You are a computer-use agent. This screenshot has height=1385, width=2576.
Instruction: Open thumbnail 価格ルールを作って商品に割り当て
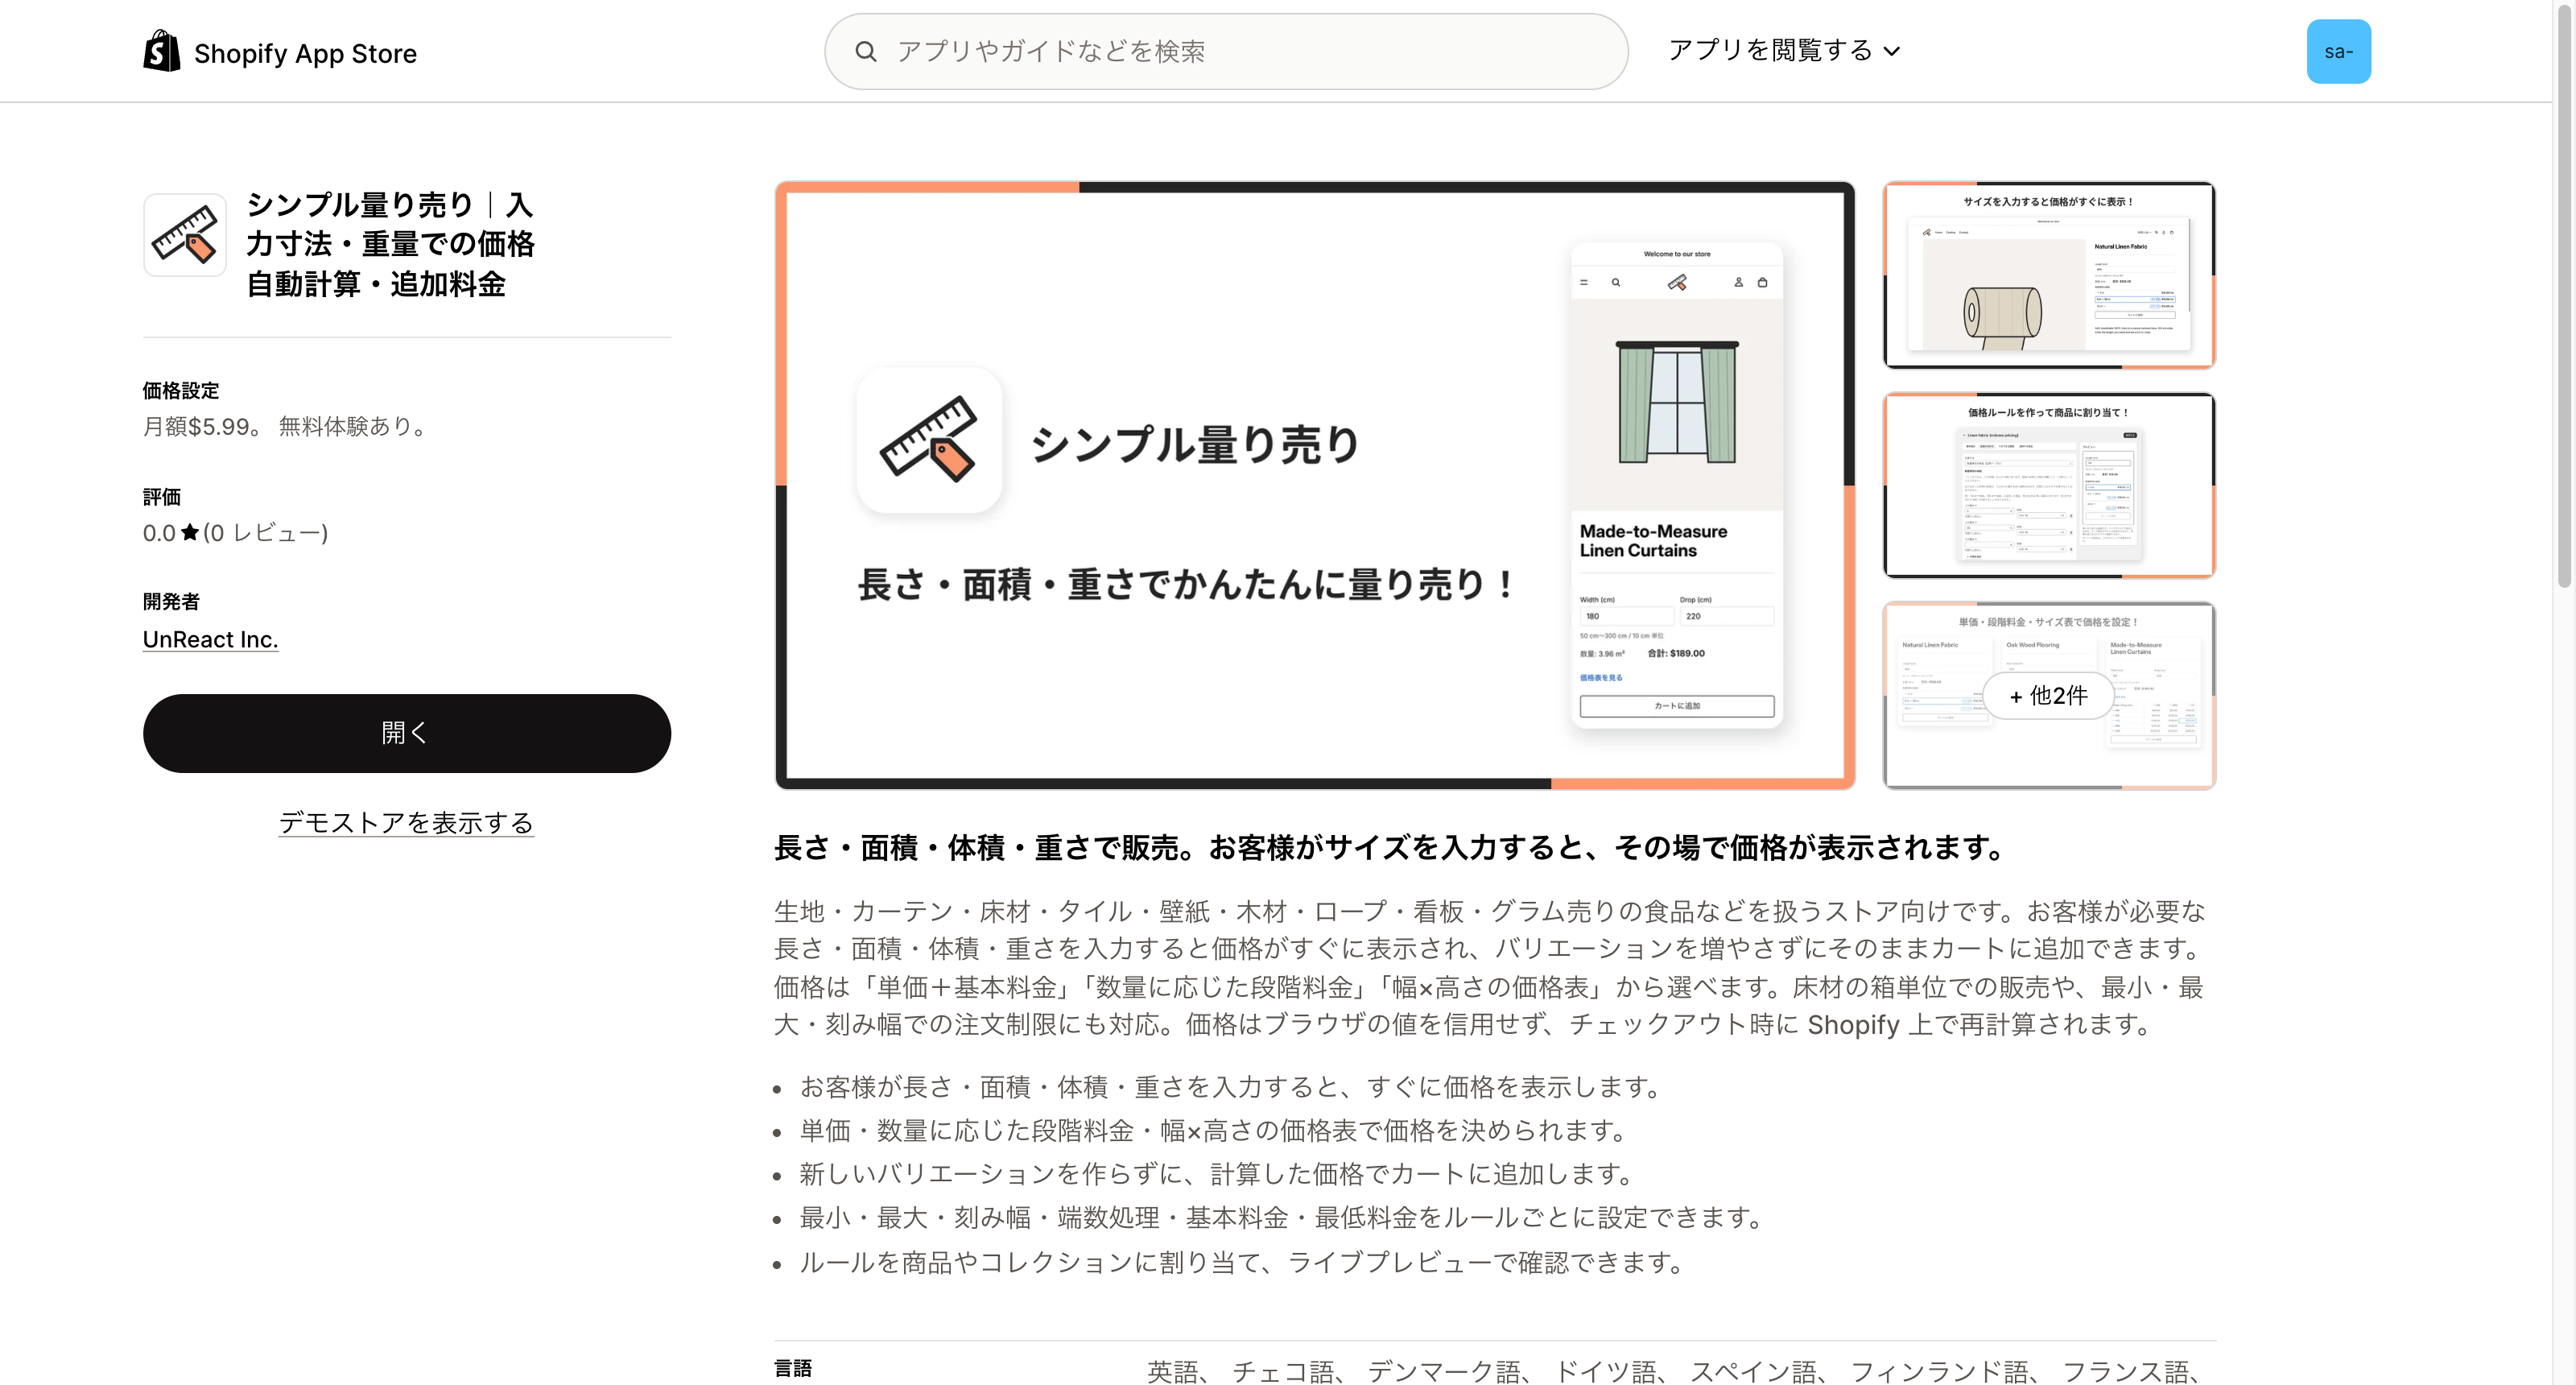click(x=2049, y=485)
